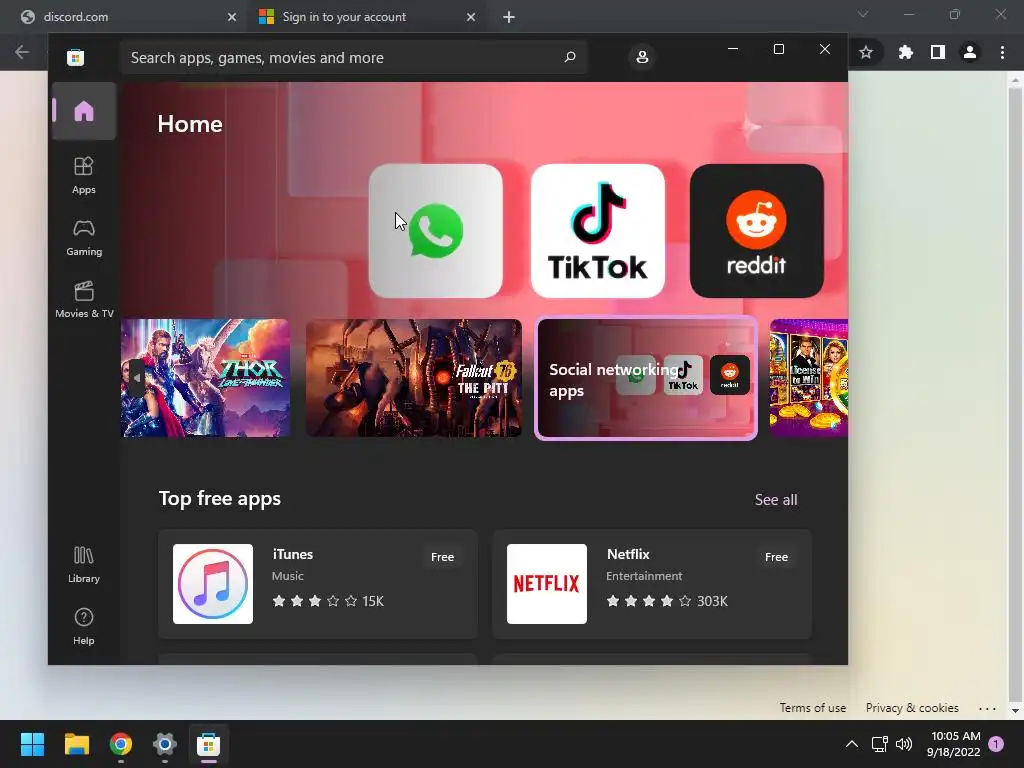Screen dimensions: 1024x768
Task: Show hidden system tray icons chevron
Action: 852,744
